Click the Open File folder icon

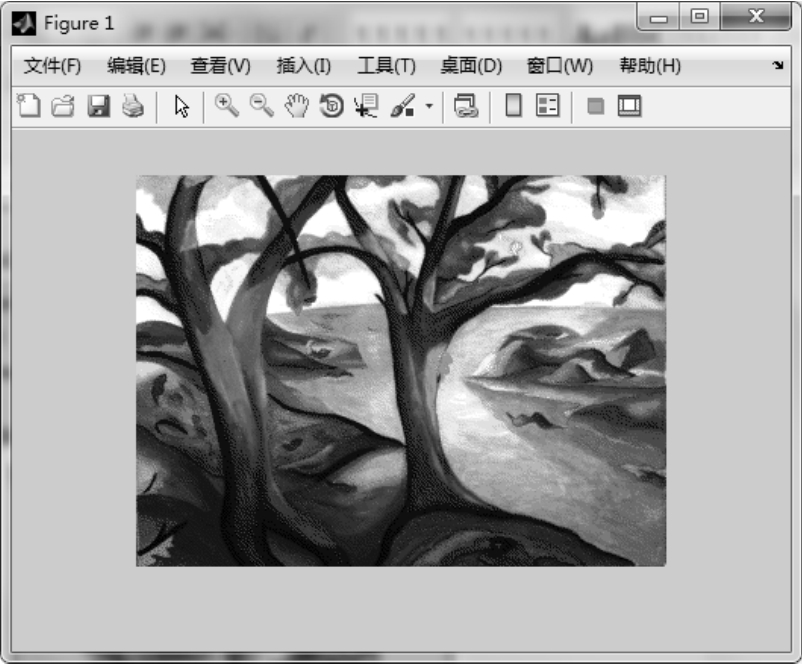[63, 106]
